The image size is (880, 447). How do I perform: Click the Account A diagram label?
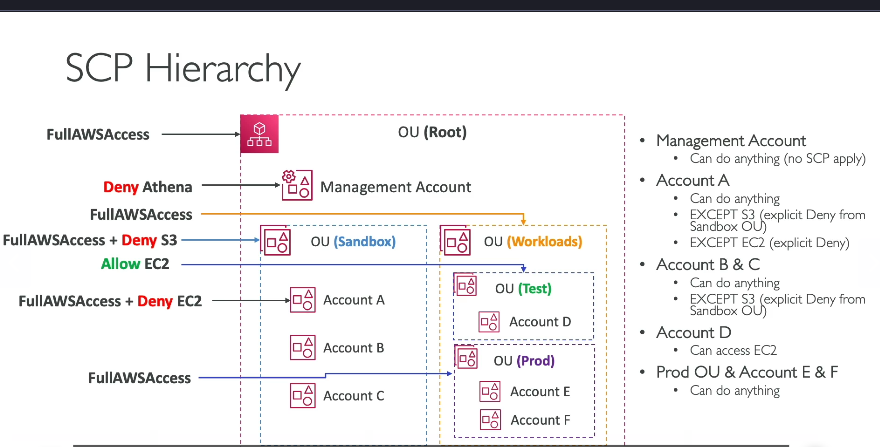click(354, 300)
